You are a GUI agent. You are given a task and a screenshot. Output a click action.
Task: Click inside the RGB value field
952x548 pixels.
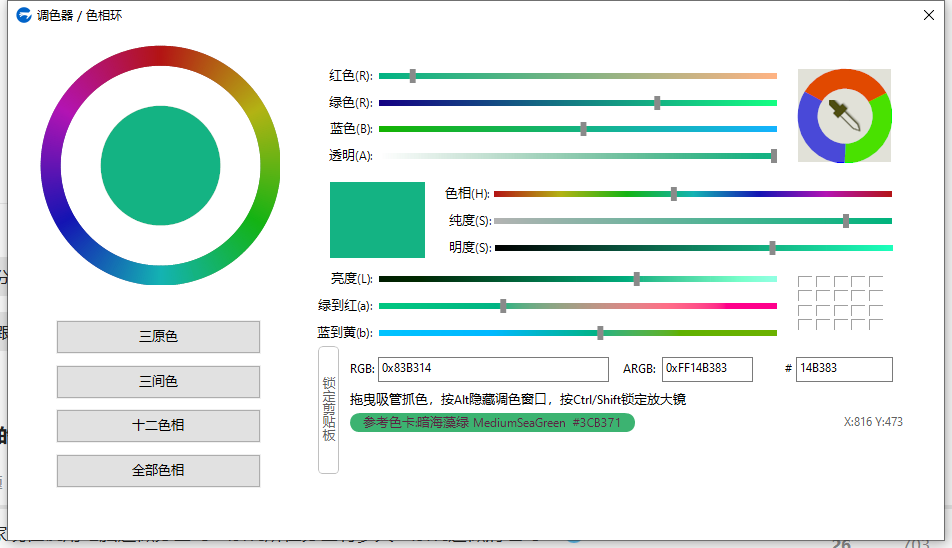tap(492, 369)
